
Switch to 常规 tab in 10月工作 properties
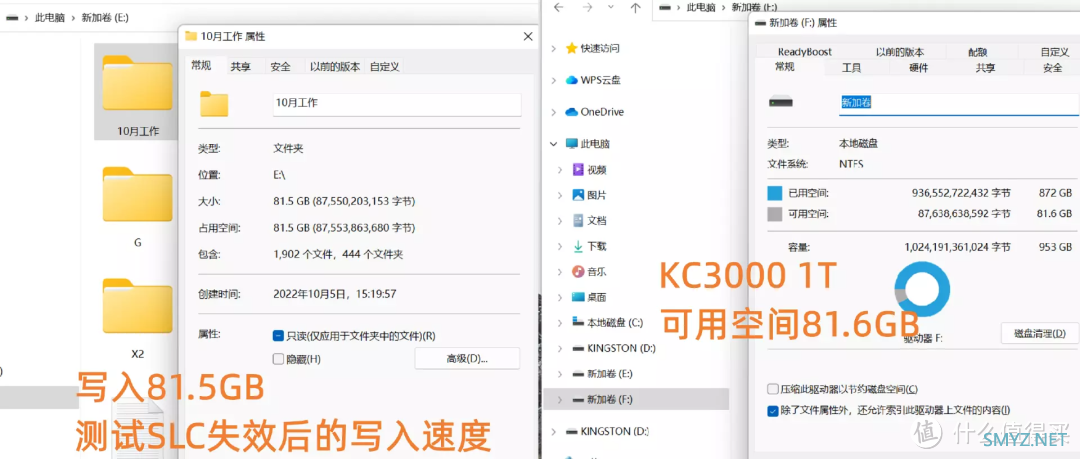click(x=202, y=65)
